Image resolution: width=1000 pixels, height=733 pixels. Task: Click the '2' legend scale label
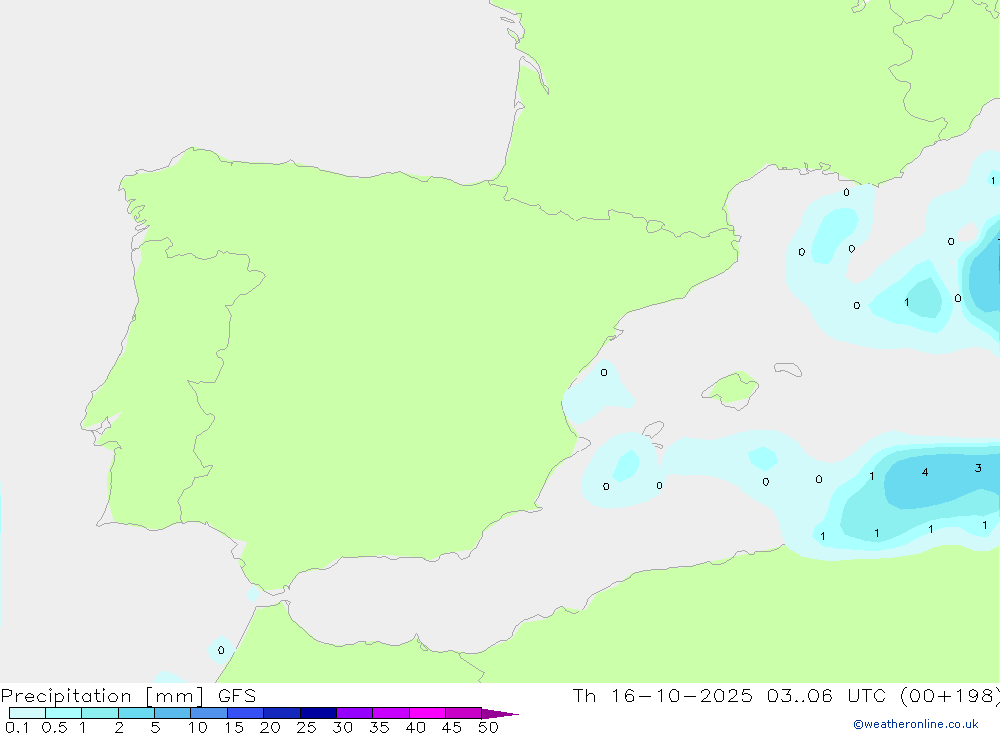pyautogui.click(x=119, y=727)
